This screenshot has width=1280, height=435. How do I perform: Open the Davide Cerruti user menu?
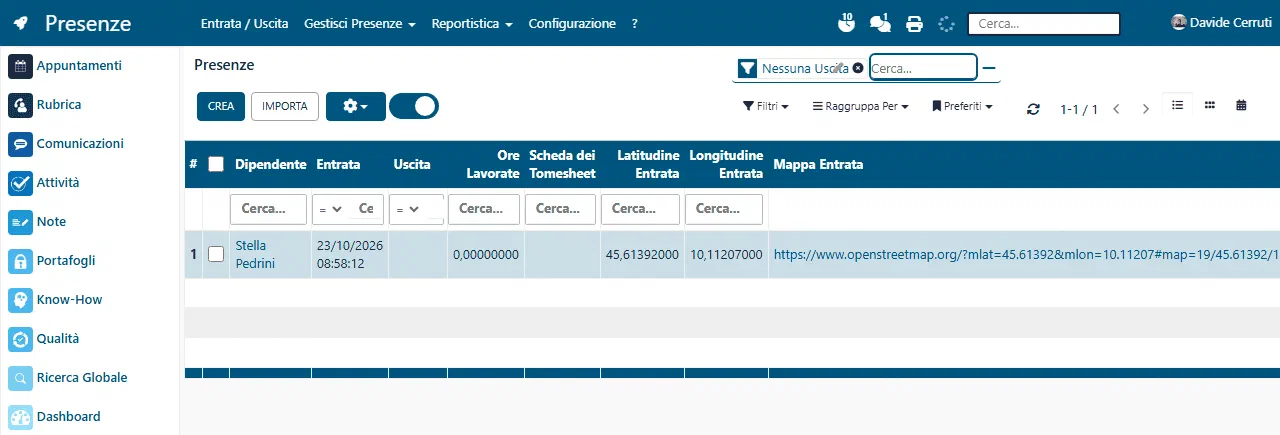(x=1222, y=22)
